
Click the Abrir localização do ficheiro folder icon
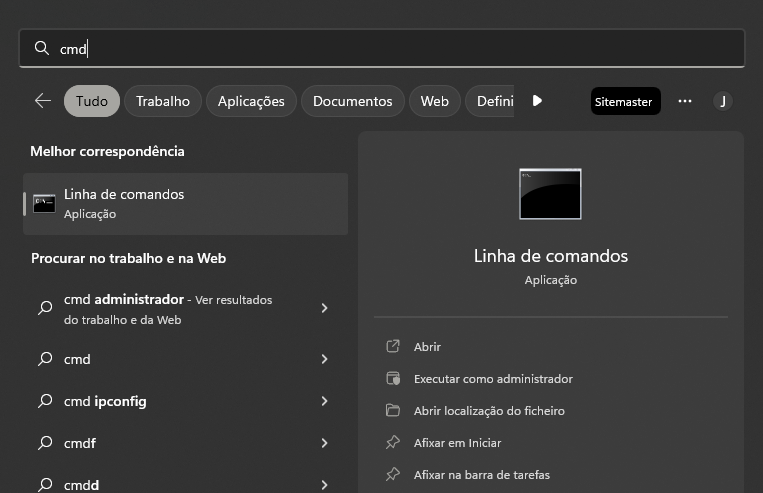tap(393, 411)
